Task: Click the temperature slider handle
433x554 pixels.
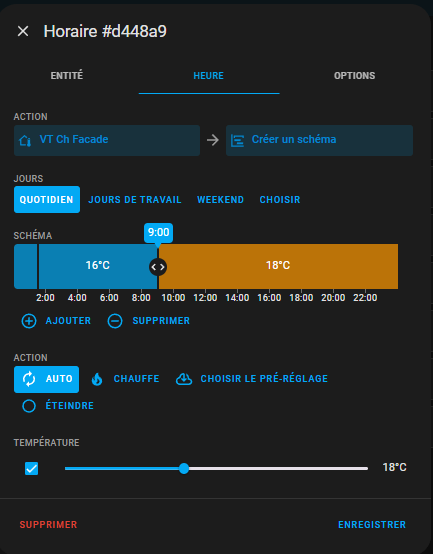Action: tap(184, 468)
